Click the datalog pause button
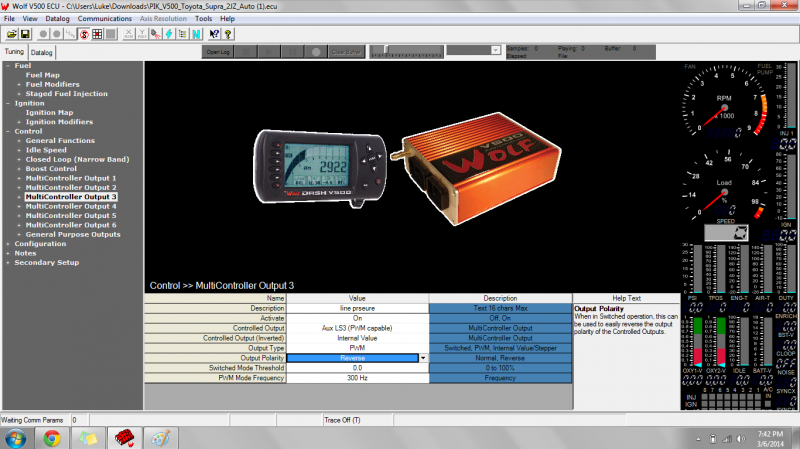 click(292, 52)
